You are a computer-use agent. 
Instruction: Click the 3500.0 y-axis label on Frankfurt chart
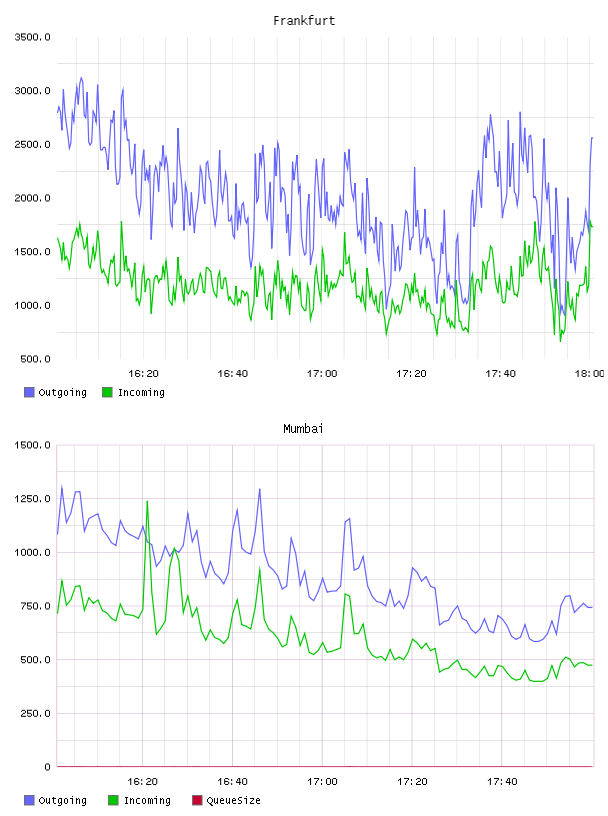[32, 37]
